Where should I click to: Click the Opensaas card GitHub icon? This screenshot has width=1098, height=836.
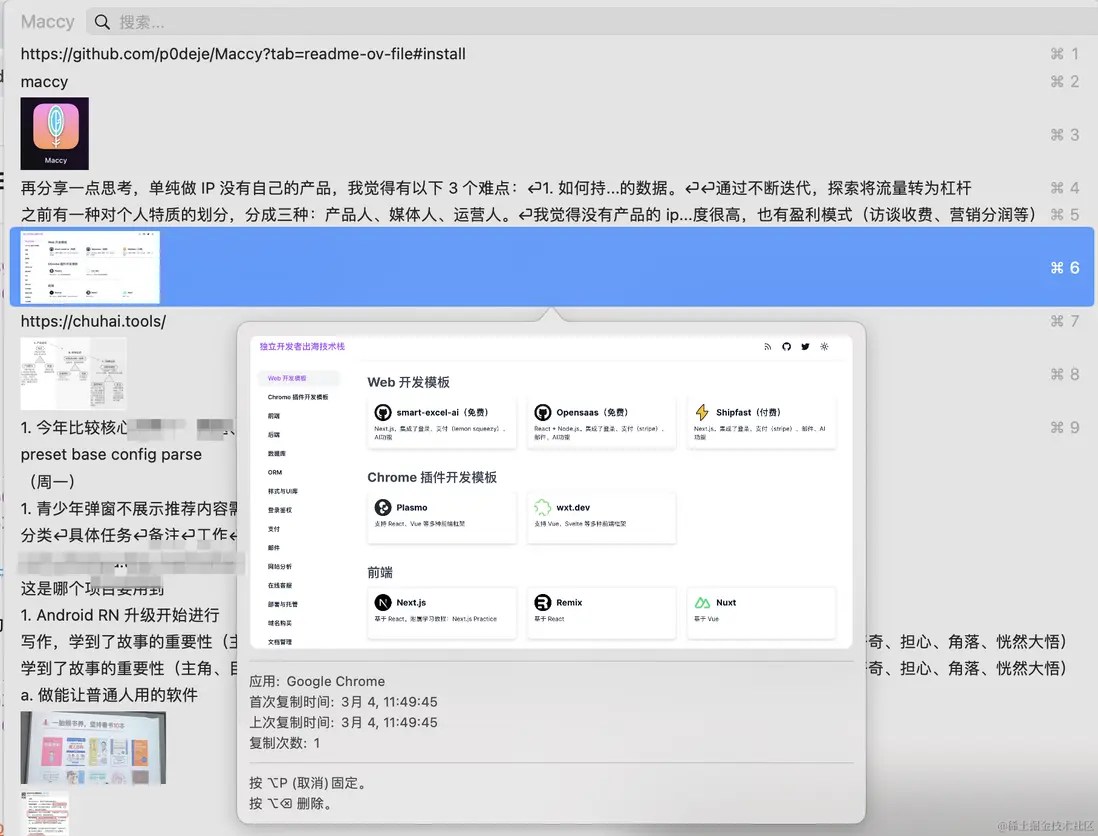click(543, 412)
